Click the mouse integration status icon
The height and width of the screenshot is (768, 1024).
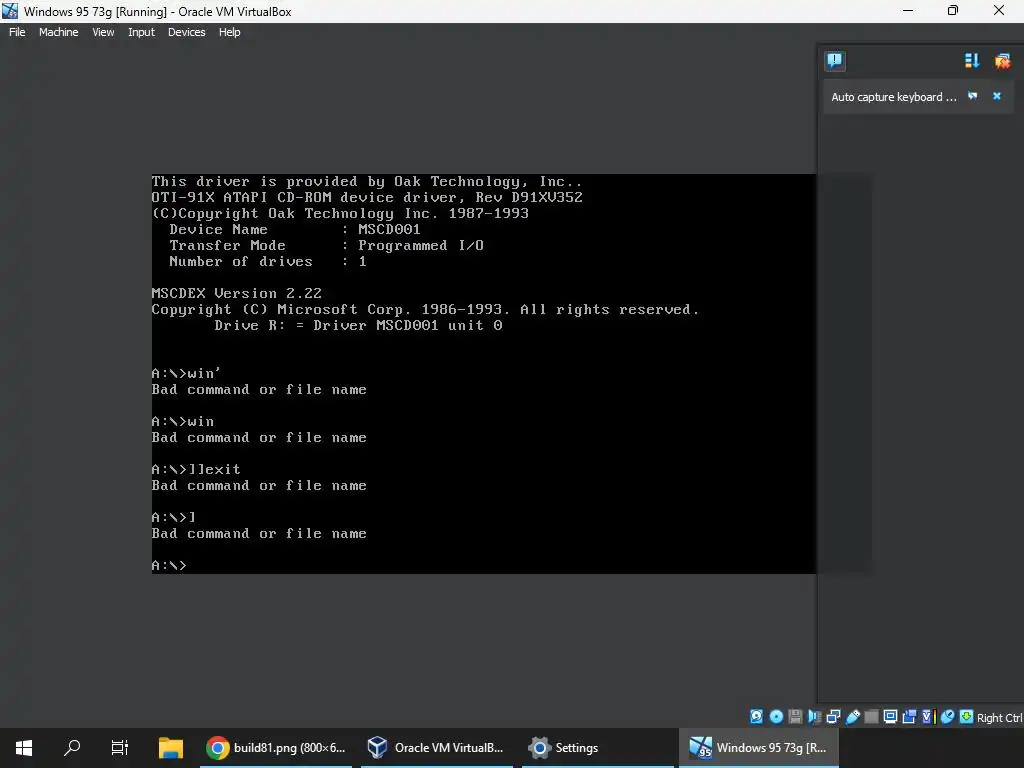pos(947,716)
